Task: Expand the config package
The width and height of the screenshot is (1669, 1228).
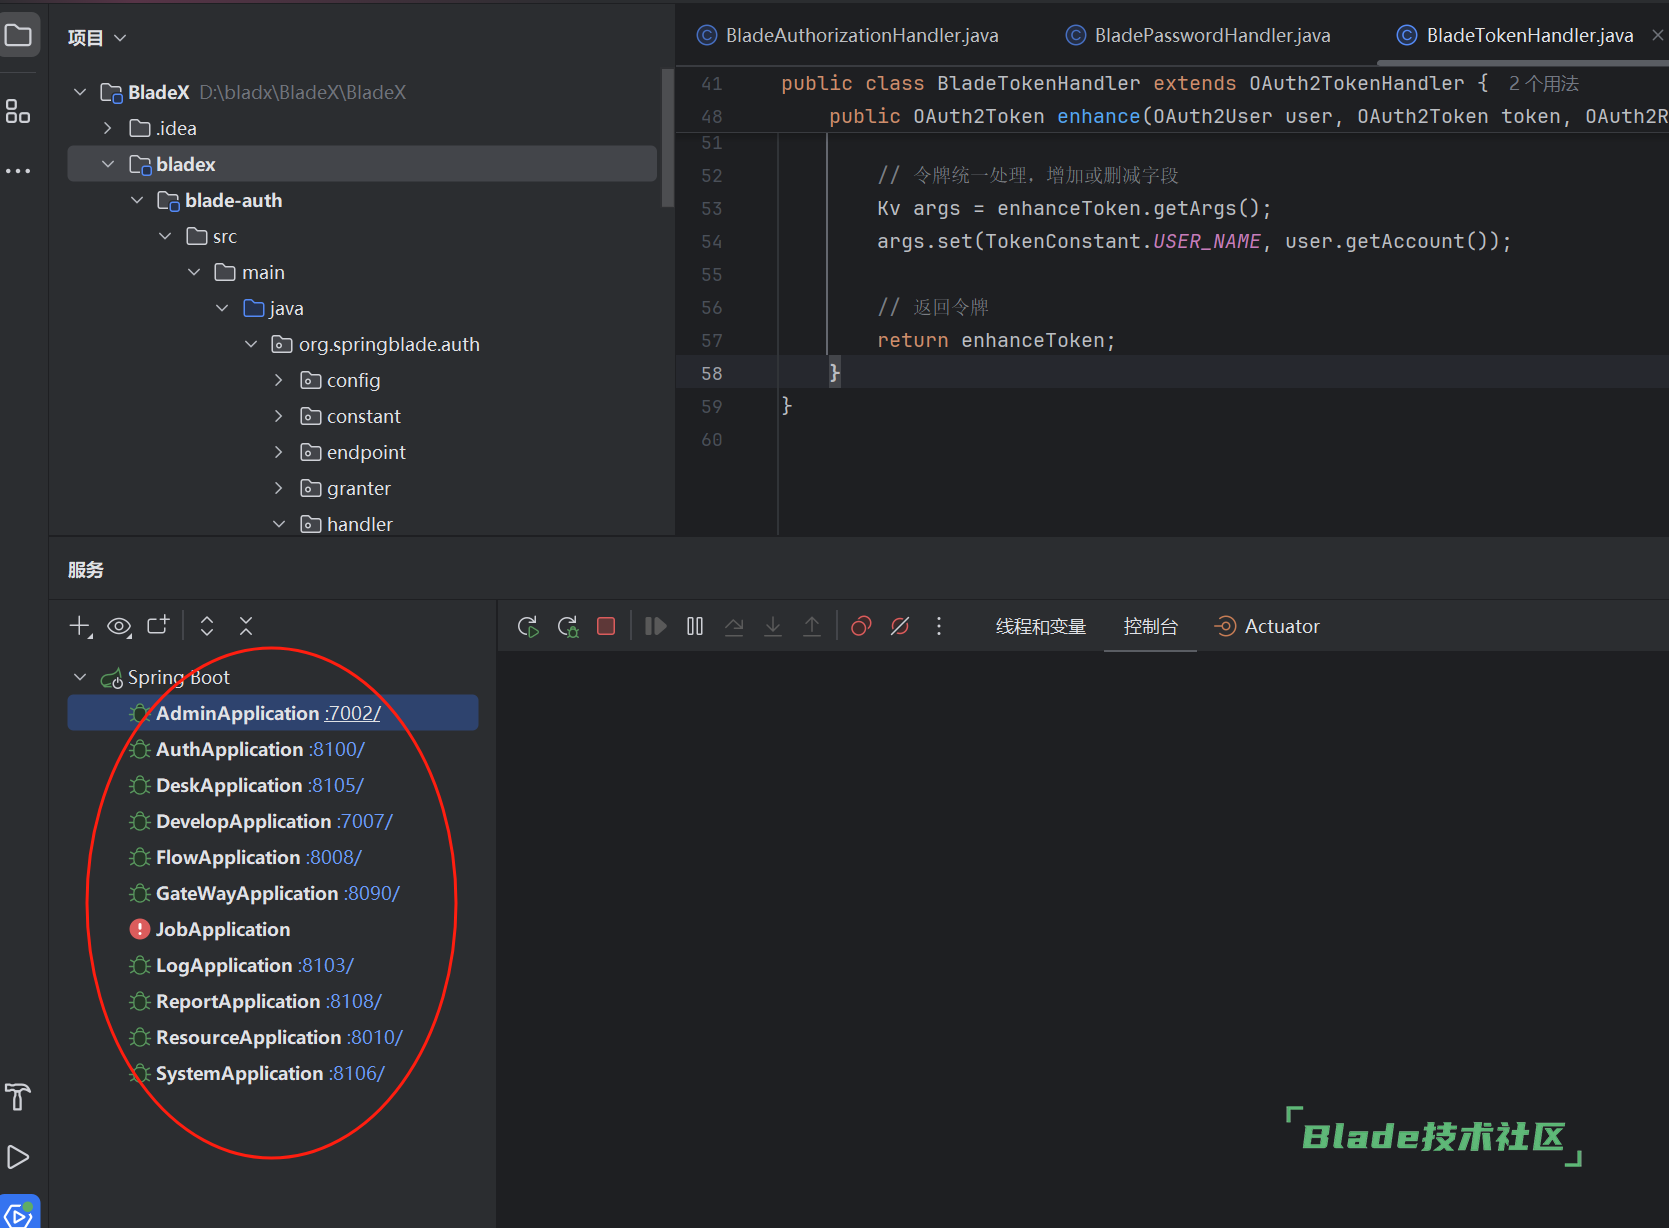Action: click(x=279, y=380)
